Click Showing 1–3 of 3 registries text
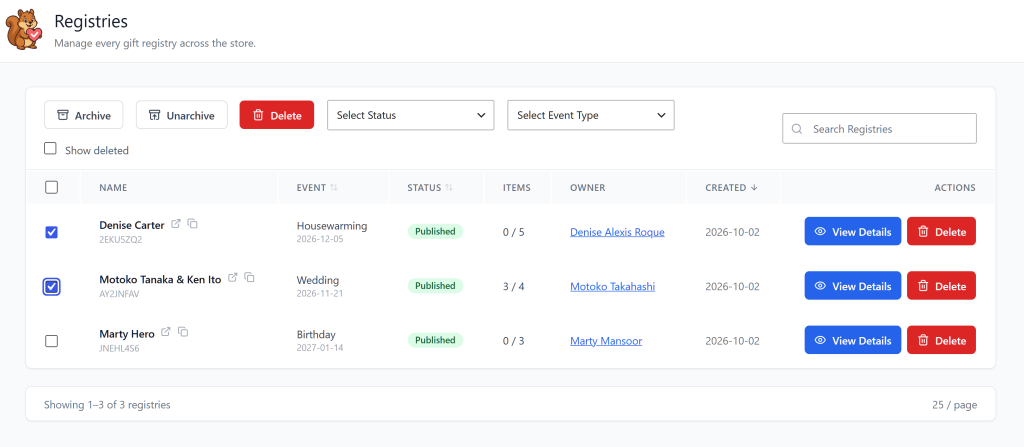 click(107, 405)
